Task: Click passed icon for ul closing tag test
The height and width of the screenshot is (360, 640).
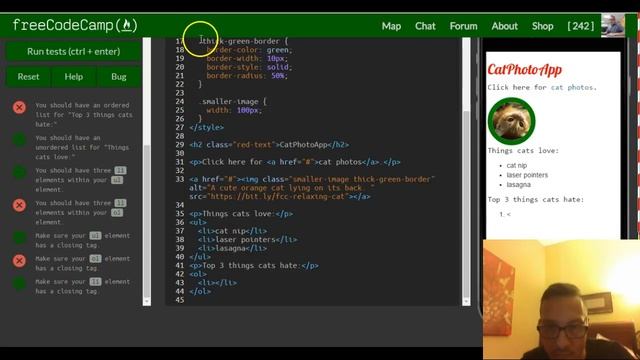Action: click(19, 238)
